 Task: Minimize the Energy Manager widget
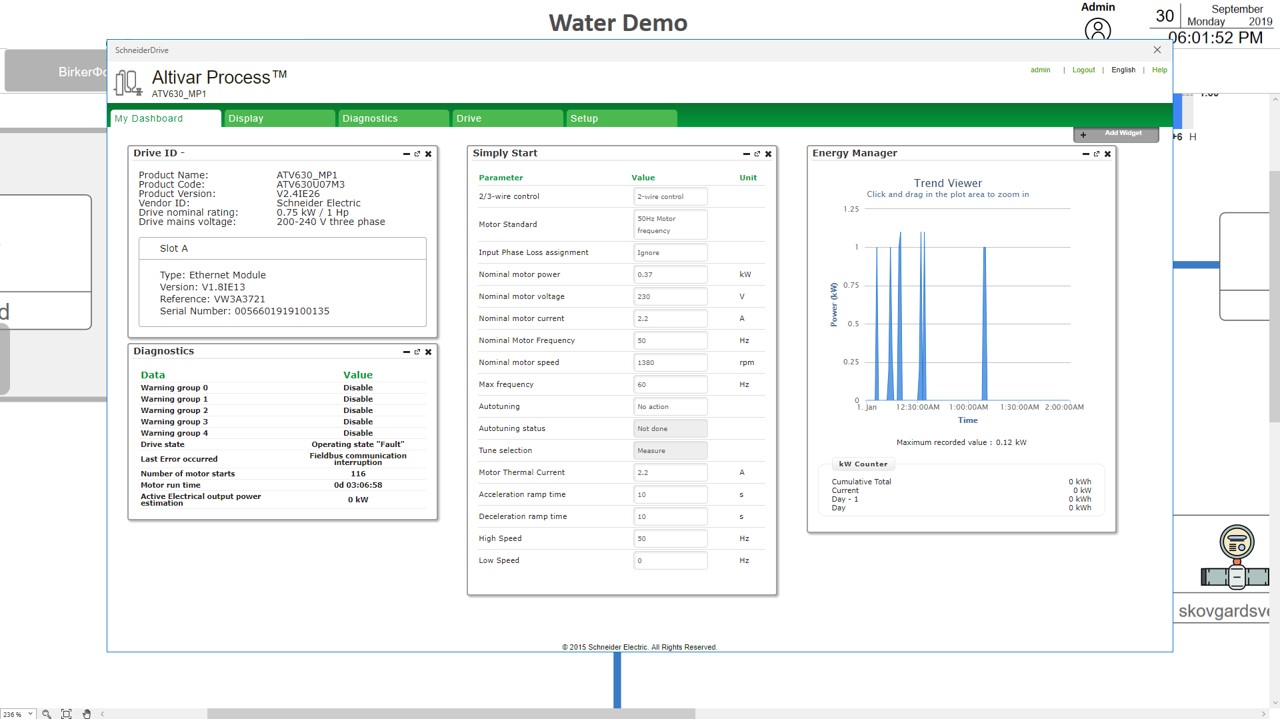pos(1085,154)
